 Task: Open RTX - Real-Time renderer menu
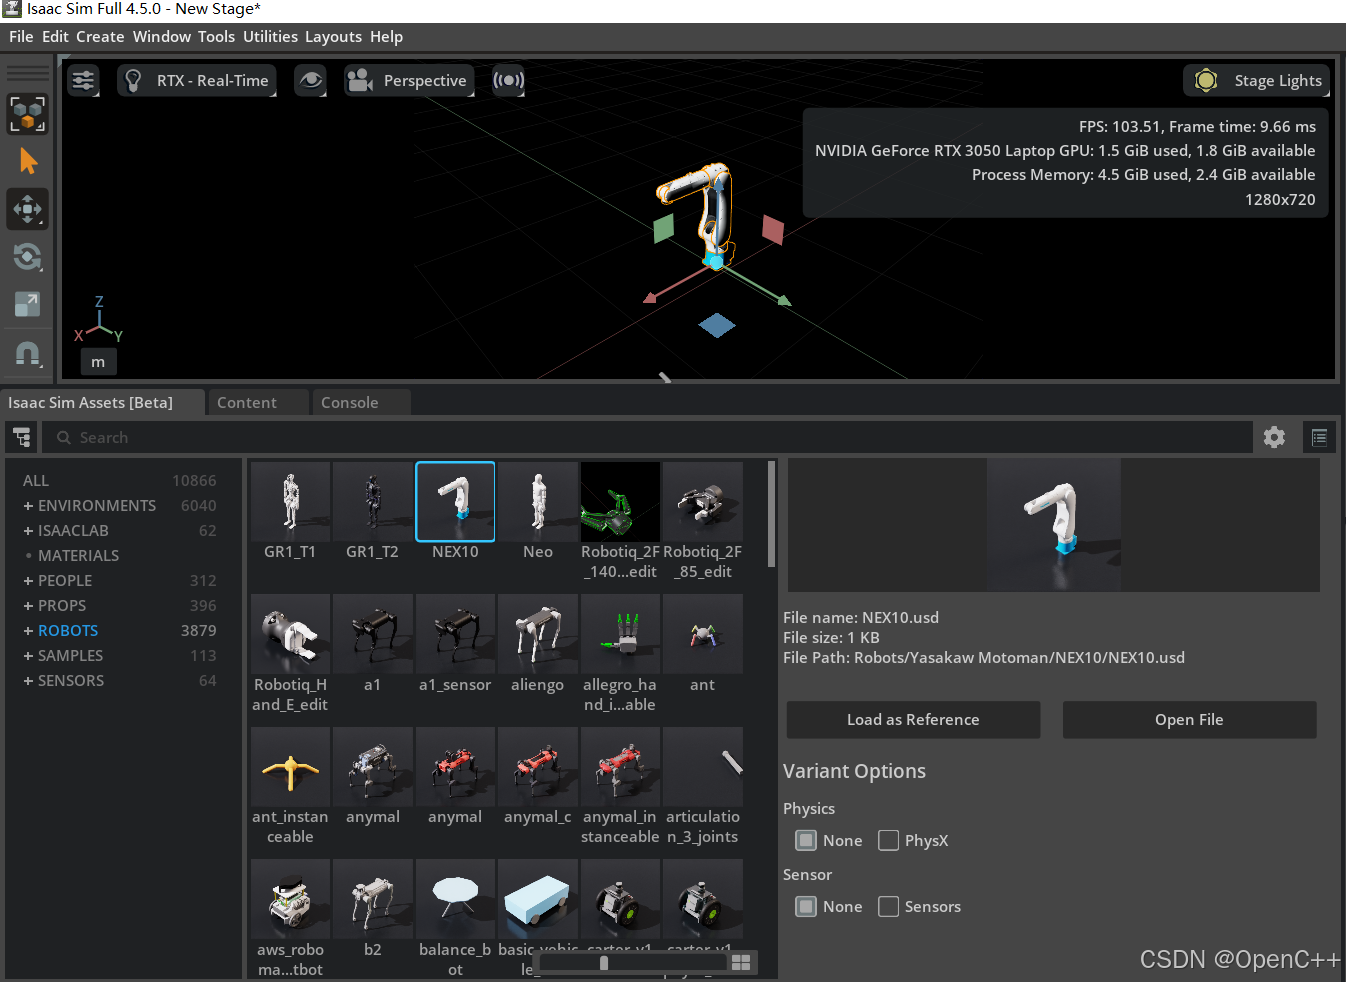point(197,81)
